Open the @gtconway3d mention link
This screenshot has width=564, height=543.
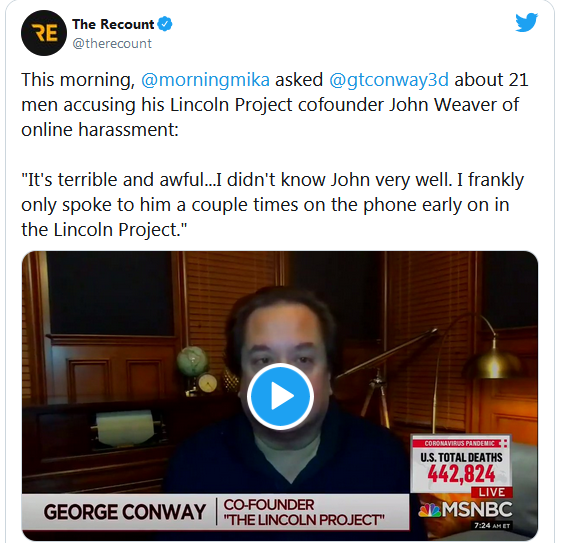[389, 79]
